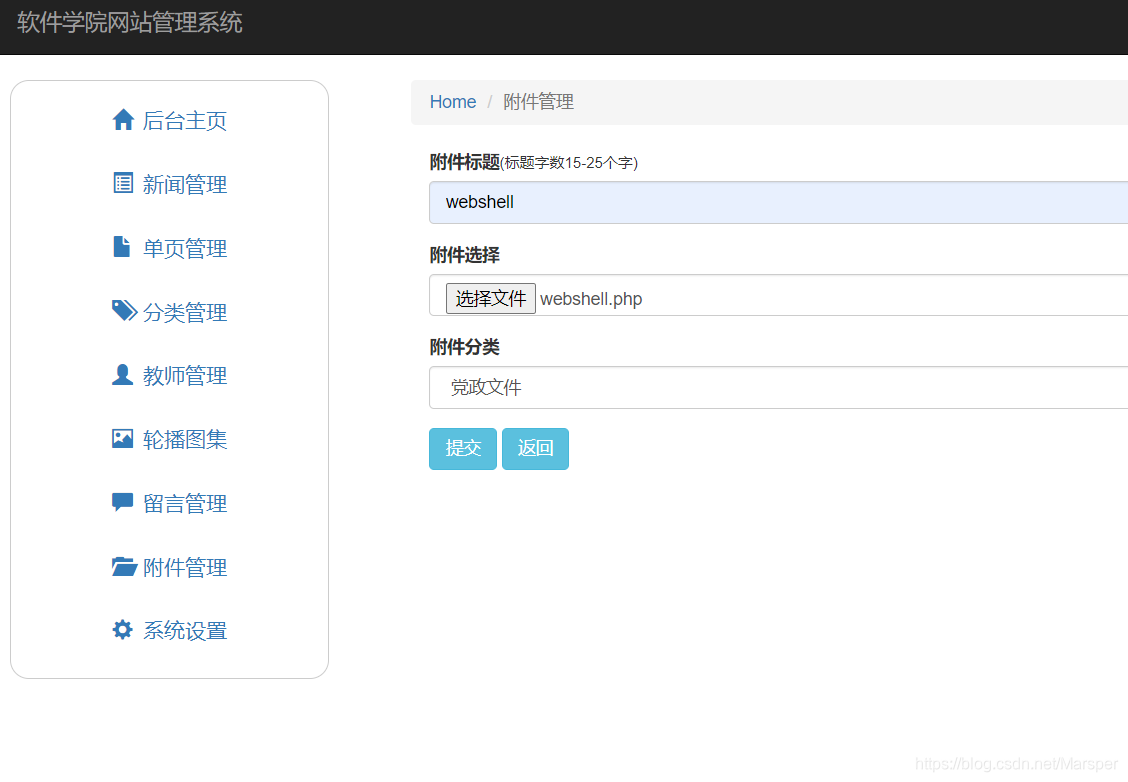Click the webshell.php selected file name
This screenshot has width=1128, height=782.
pos(591,299)
